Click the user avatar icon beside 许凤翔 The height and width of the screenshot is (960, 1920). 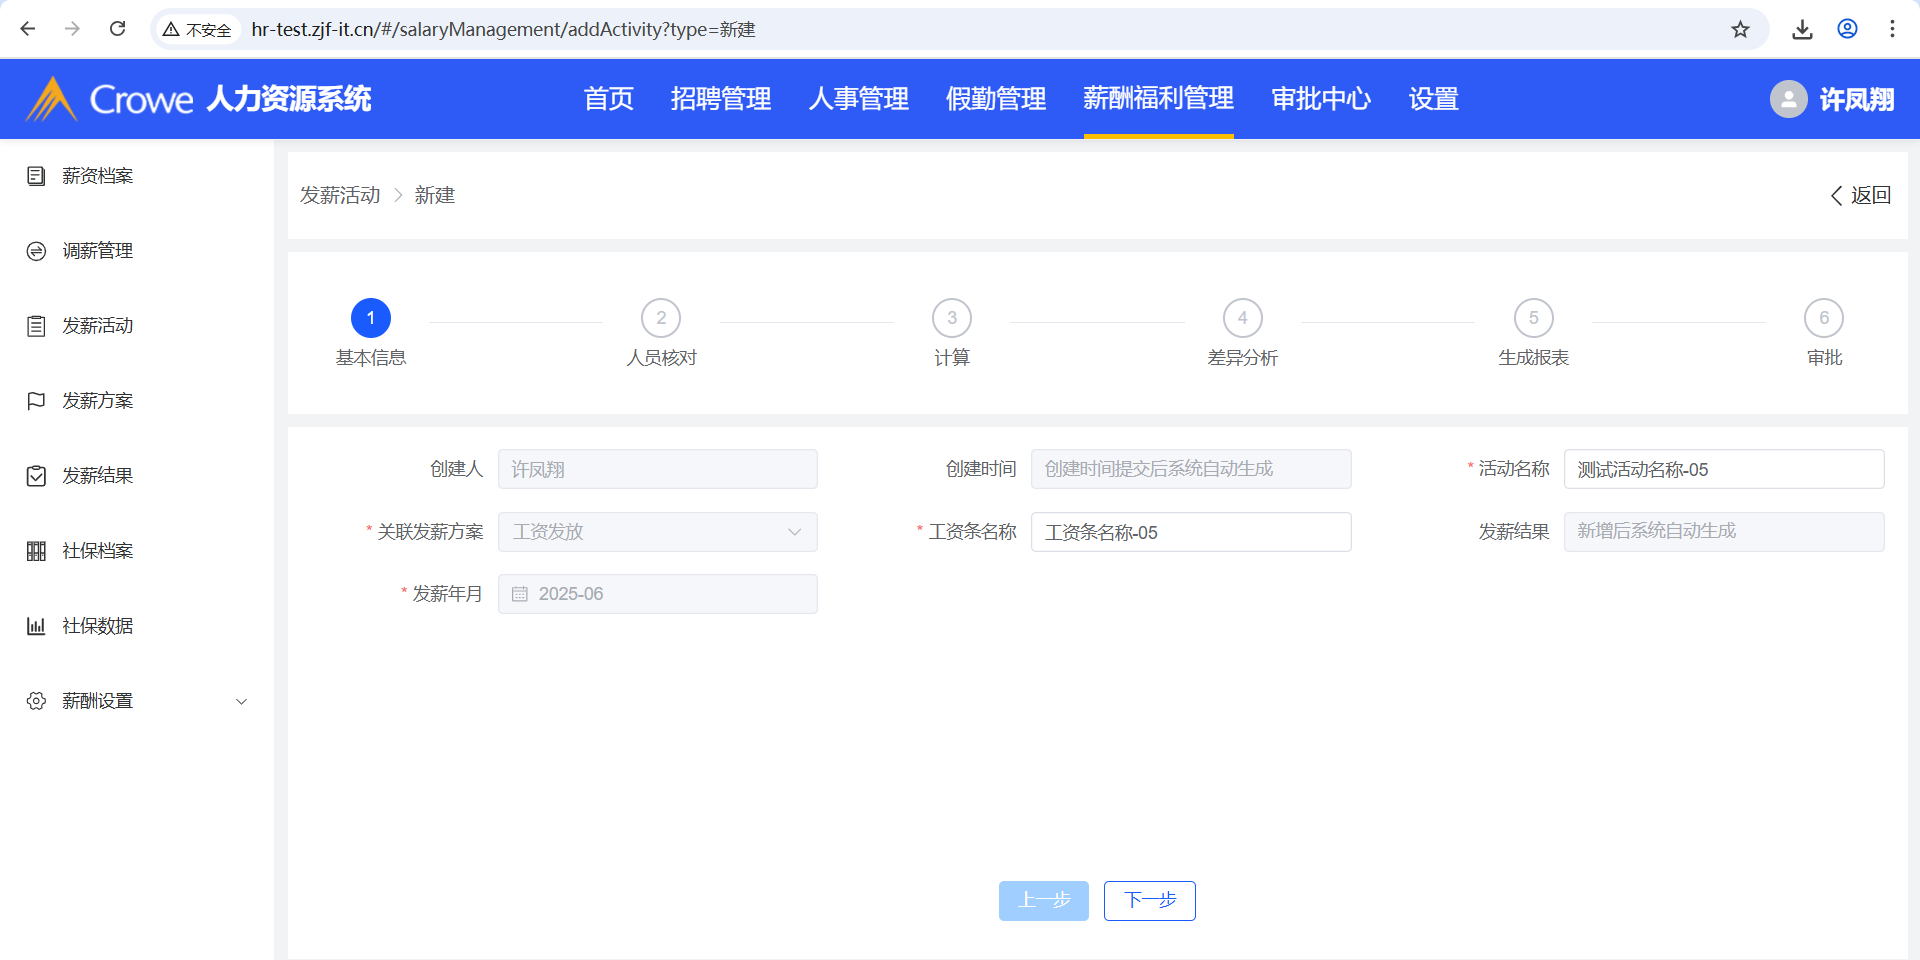click(1788, 99)
